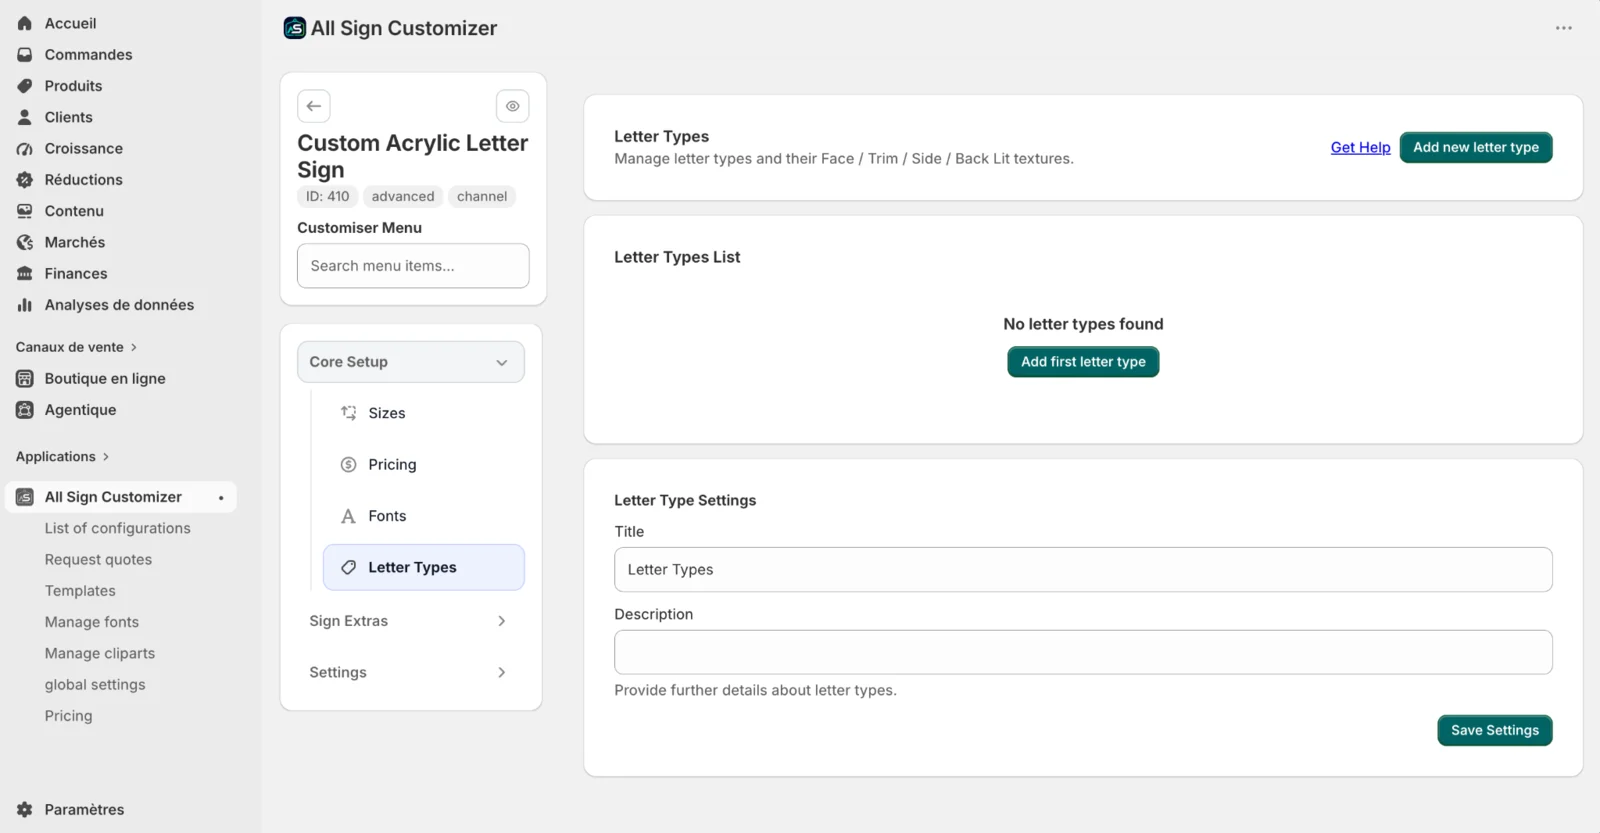Click the Analyses de données chart icon
Viewport: 1600px width, 833px height.
click(25, 305)
